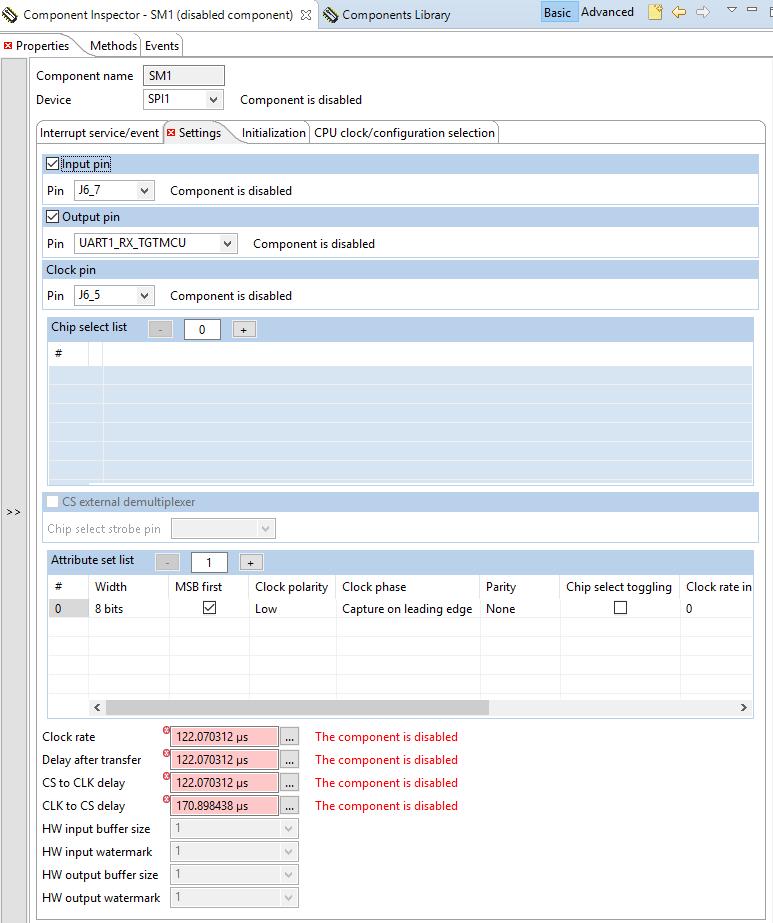
Task: Click the Delay after transfer error icon
Action: click(166, 753)
